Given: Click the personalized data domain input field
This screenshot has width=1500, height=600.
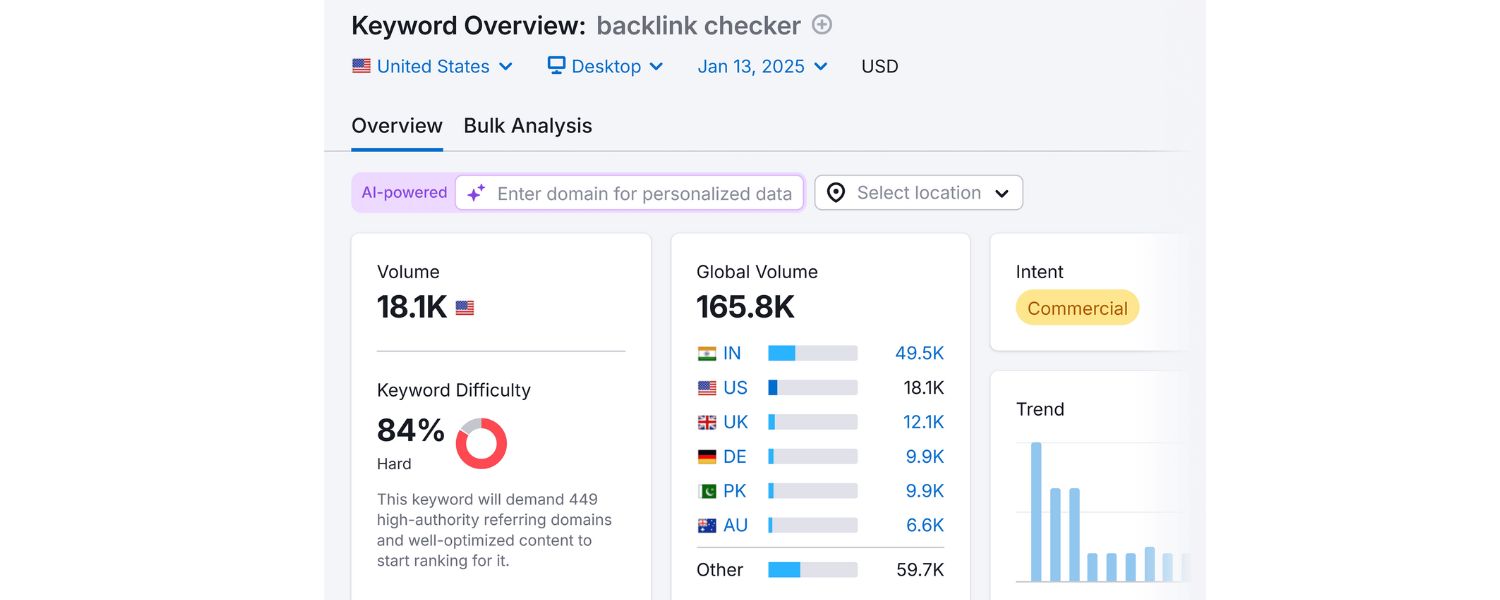Looking at the screenshot, I should [640, 192].
